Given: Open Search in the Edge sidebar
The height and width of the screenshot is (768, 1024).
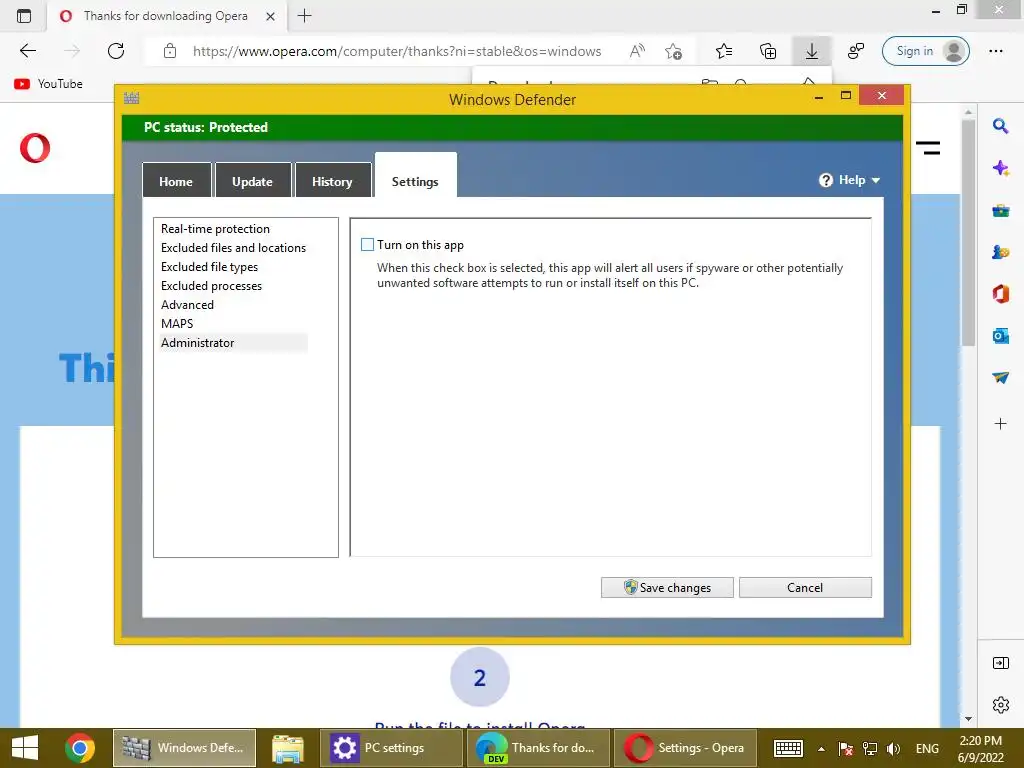Looking at the screenshot, I should (1000, 126).
